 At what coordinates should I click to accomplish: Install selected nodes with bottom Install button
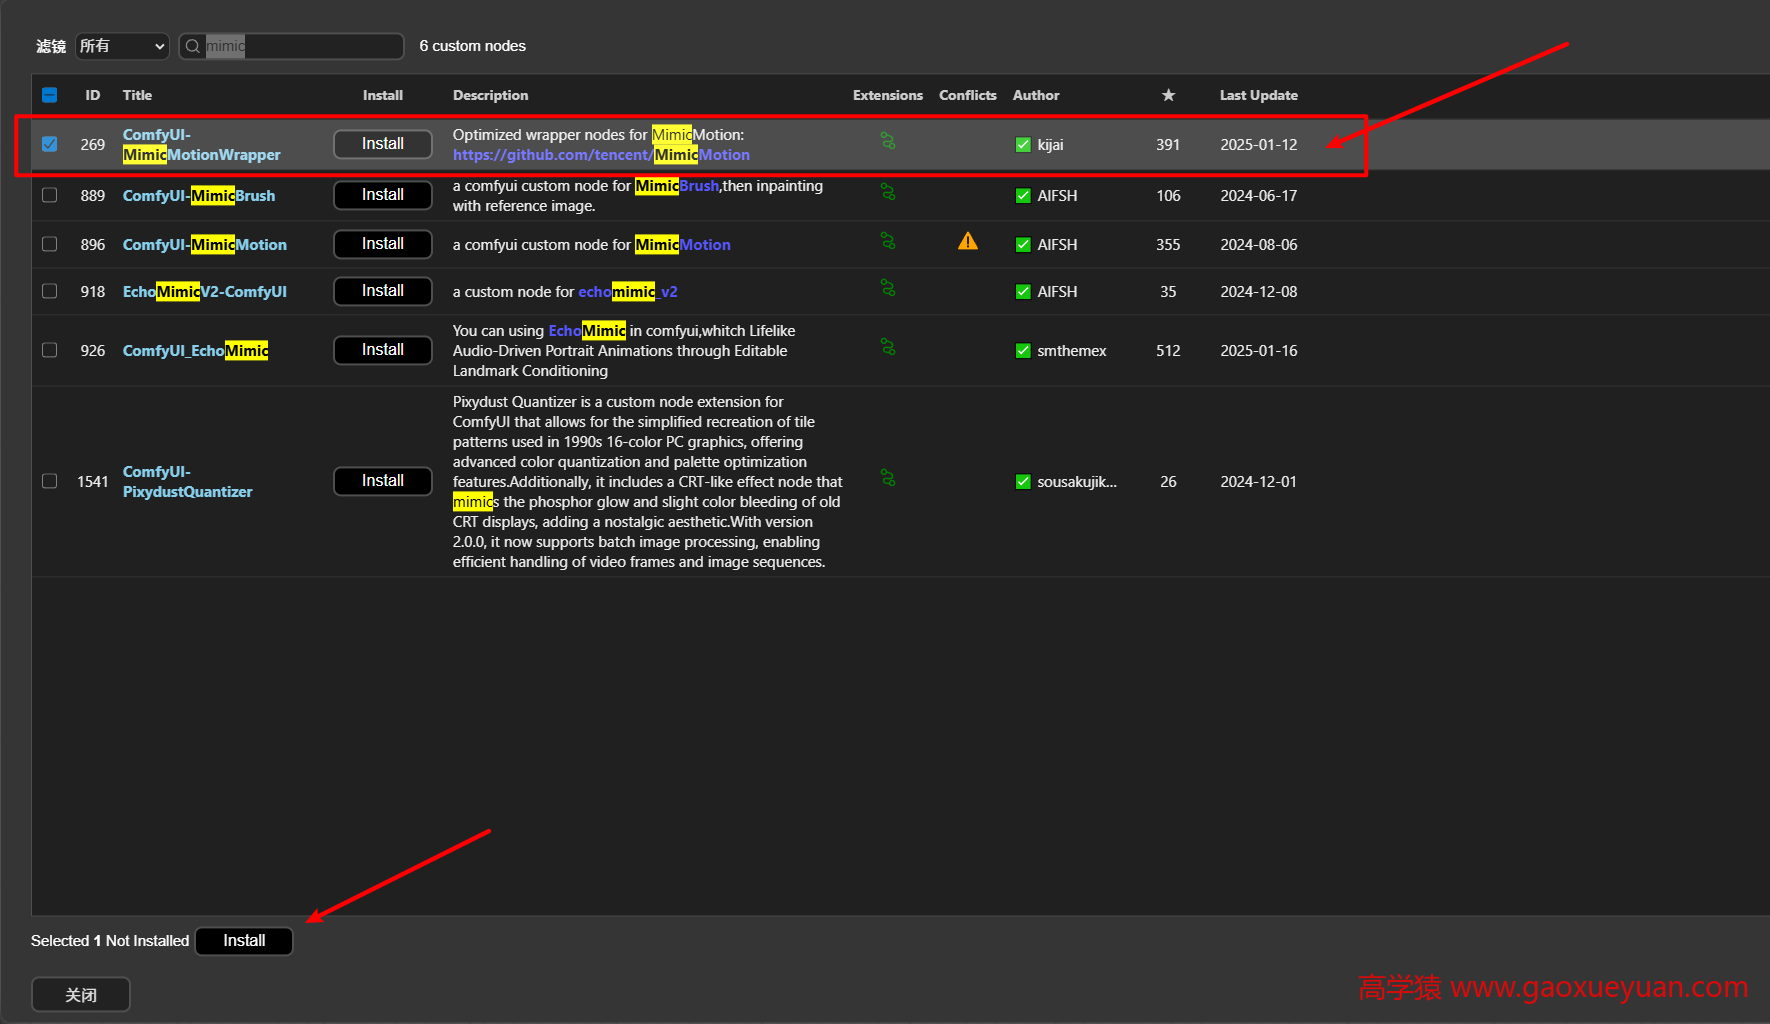[244, 941]
